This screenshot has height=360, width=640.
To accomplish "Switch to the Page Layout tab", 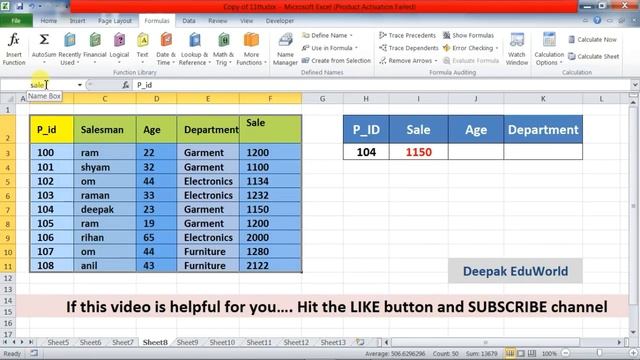I will coord(115,20).
